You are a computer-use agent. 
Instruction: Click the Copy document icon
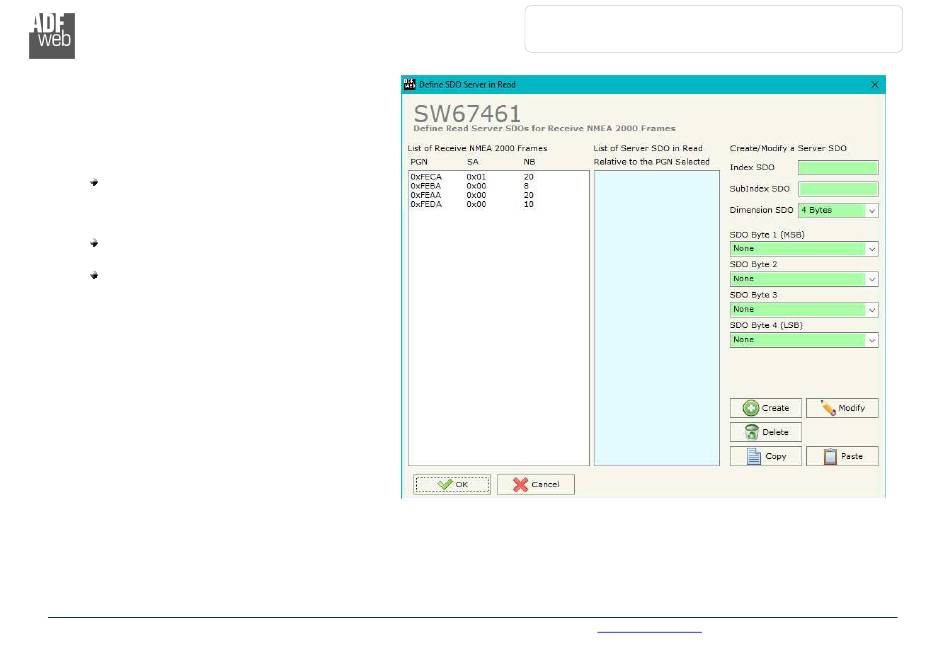pos(754,456)
